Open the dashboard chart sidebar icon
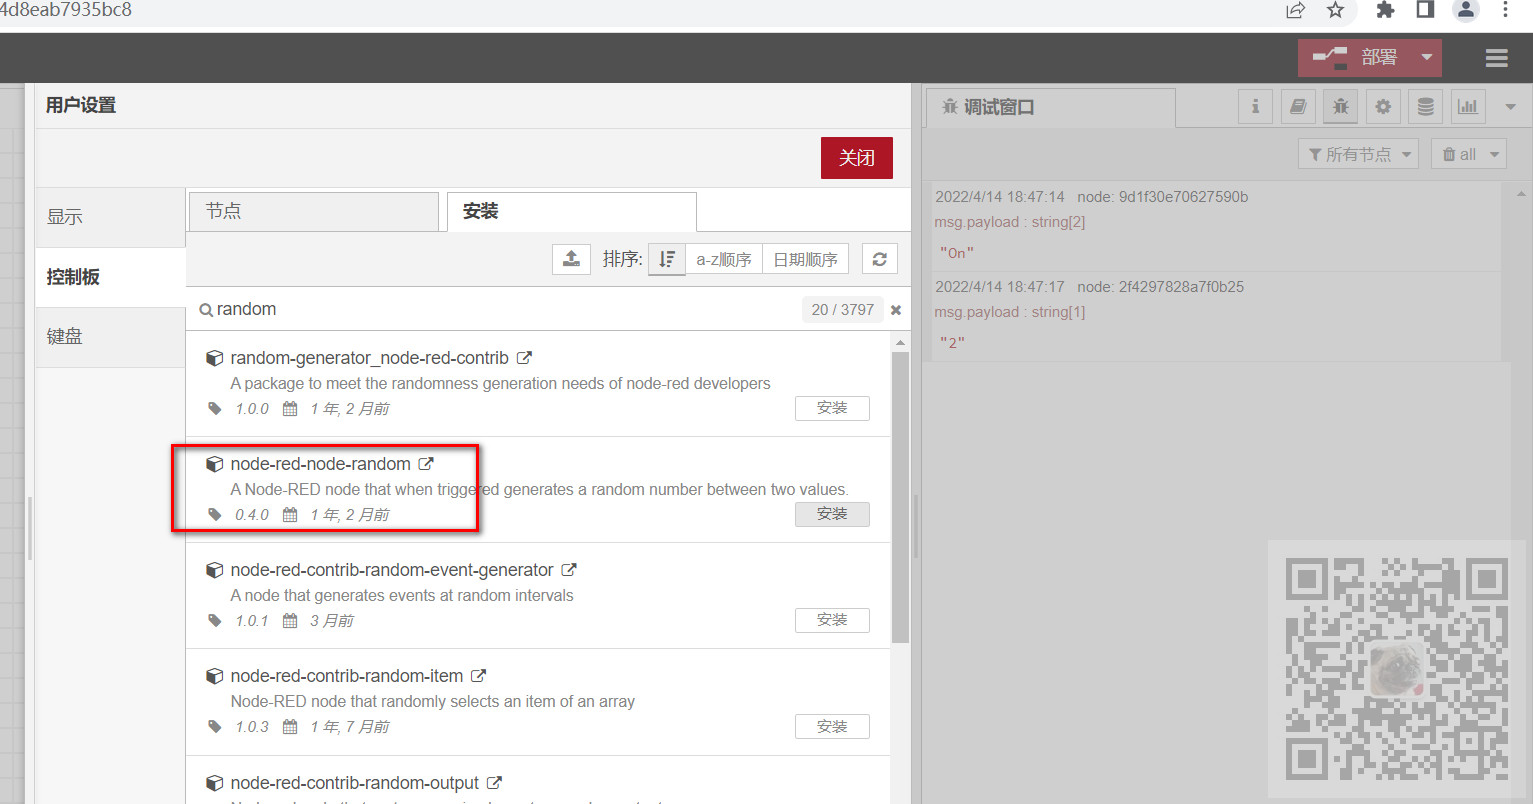The image size is (1533, 804). point(1468,106)
